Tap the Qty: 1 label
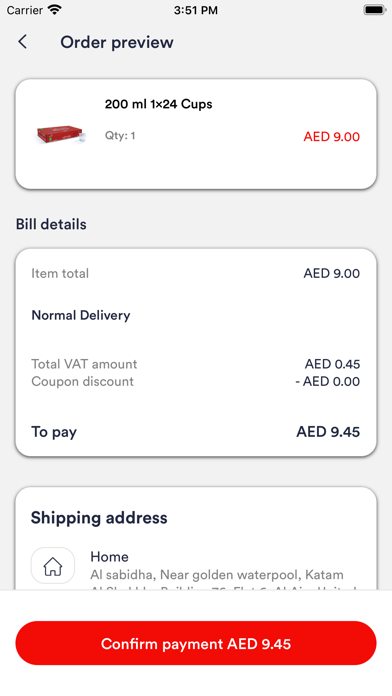The height and width of the screenshot is (696, 392). (120, 135)
